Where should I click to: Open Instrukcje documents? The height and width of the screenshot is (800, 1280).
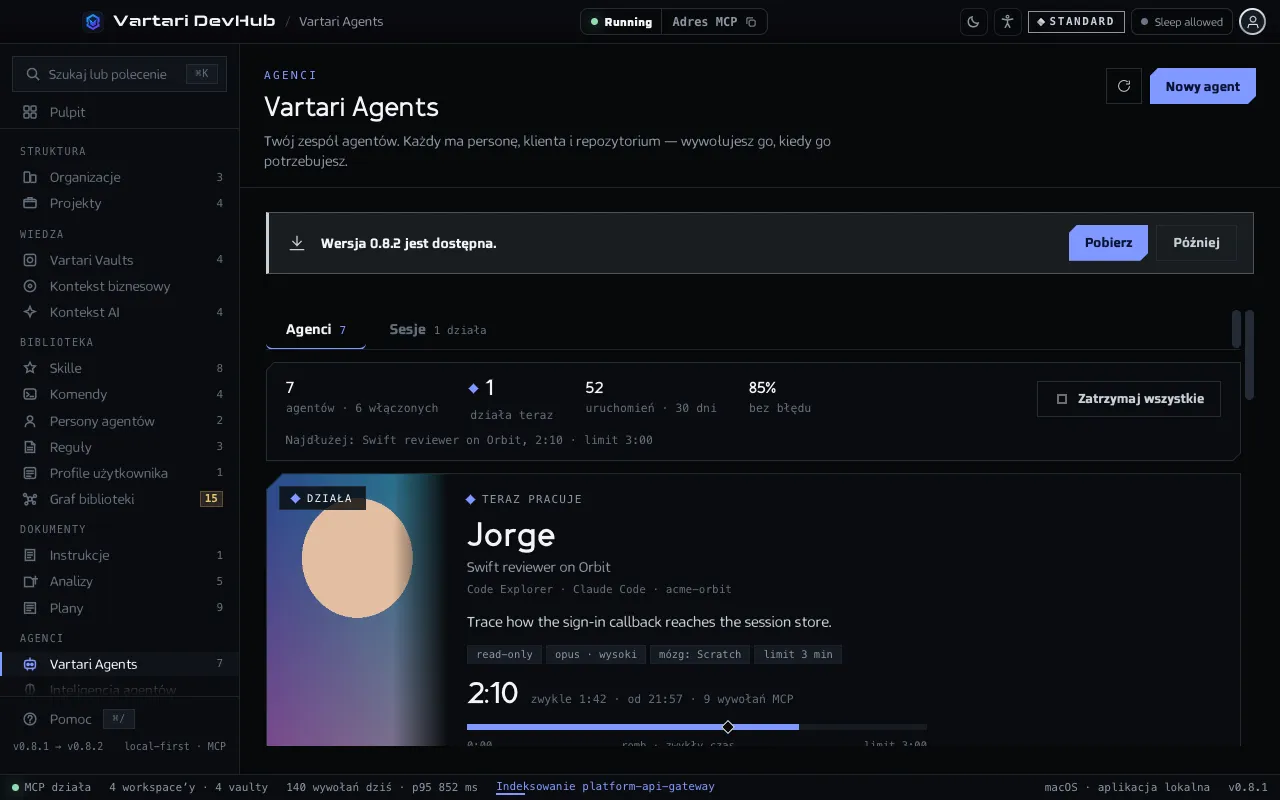click(120, 555)
